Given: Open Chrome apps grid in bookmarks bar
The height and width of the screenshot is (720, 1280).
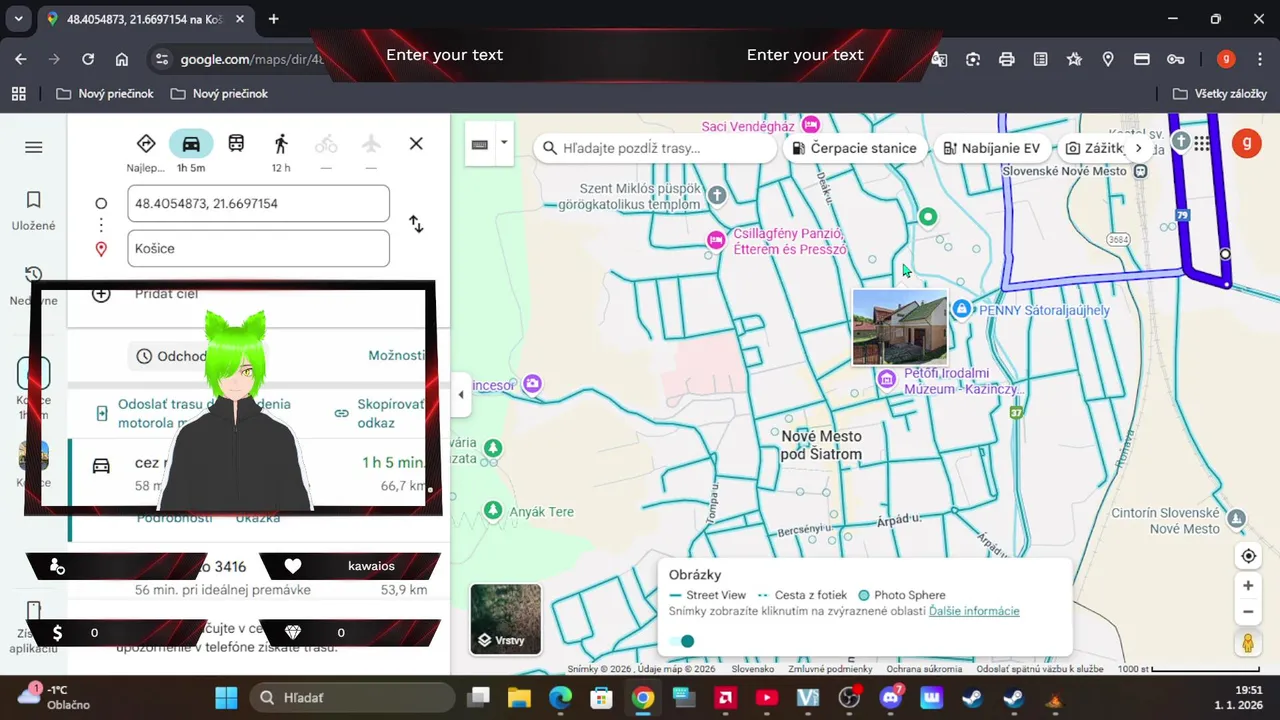Looking at the screenshot, I should pos(18,93).
